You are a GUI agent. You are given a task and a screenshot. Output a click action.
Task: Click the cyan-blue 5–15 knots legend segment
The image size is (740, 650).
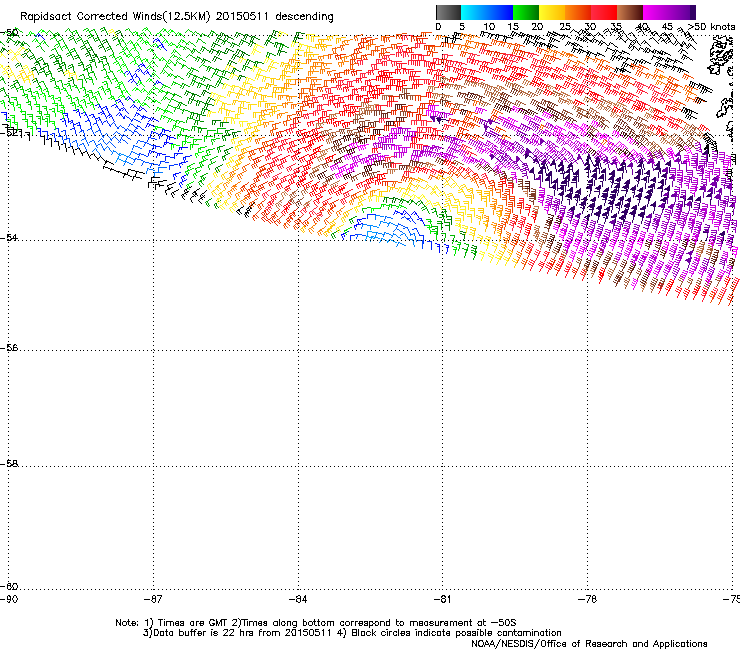pos(487,12)
